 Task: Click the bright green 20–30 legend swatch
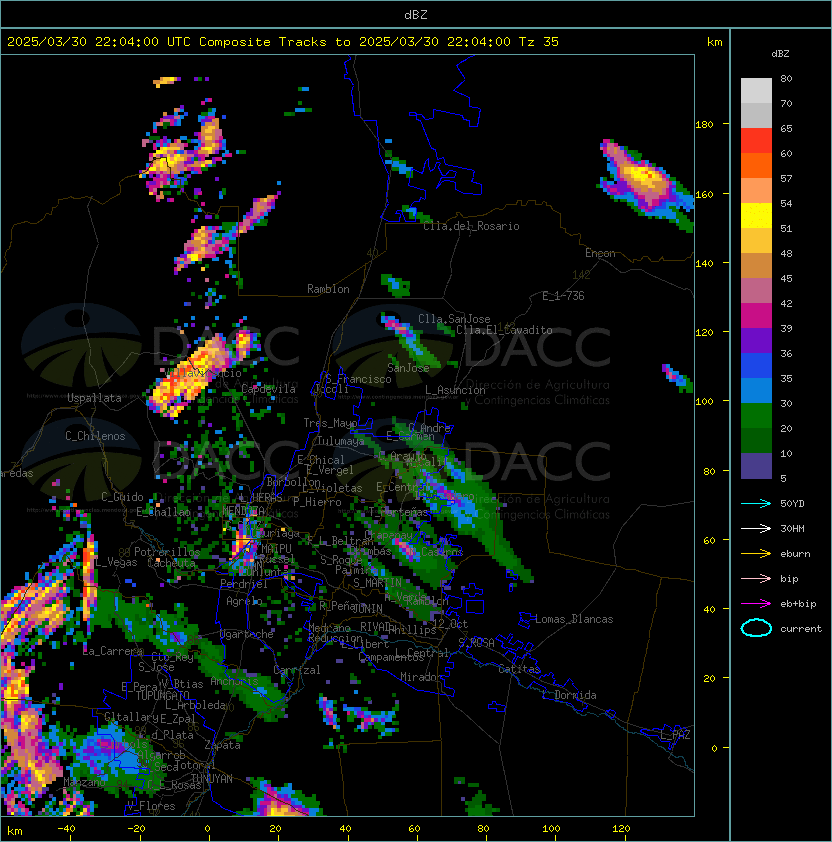[x=756, y=416]
